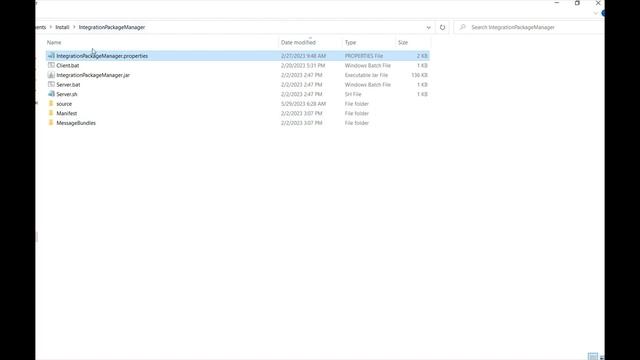Navigate to the Install breadcrumb folder
640x360 pixels.
(x=62, y=27)
